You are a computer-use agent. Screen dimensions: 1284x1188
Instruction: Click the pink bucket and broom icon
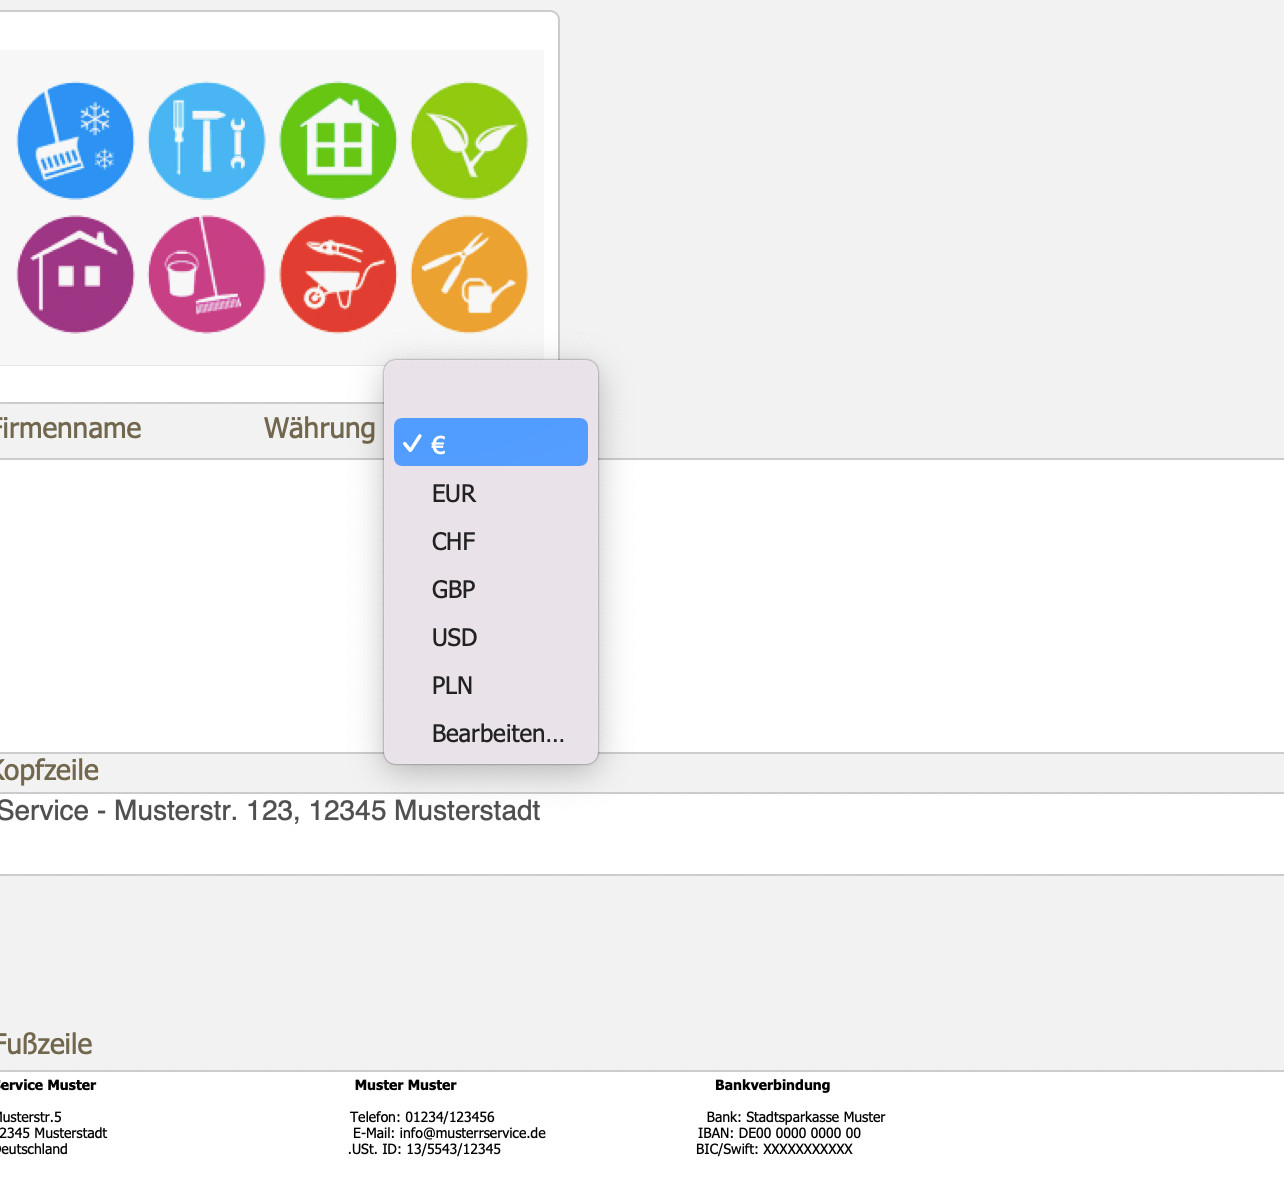(207, 275)
